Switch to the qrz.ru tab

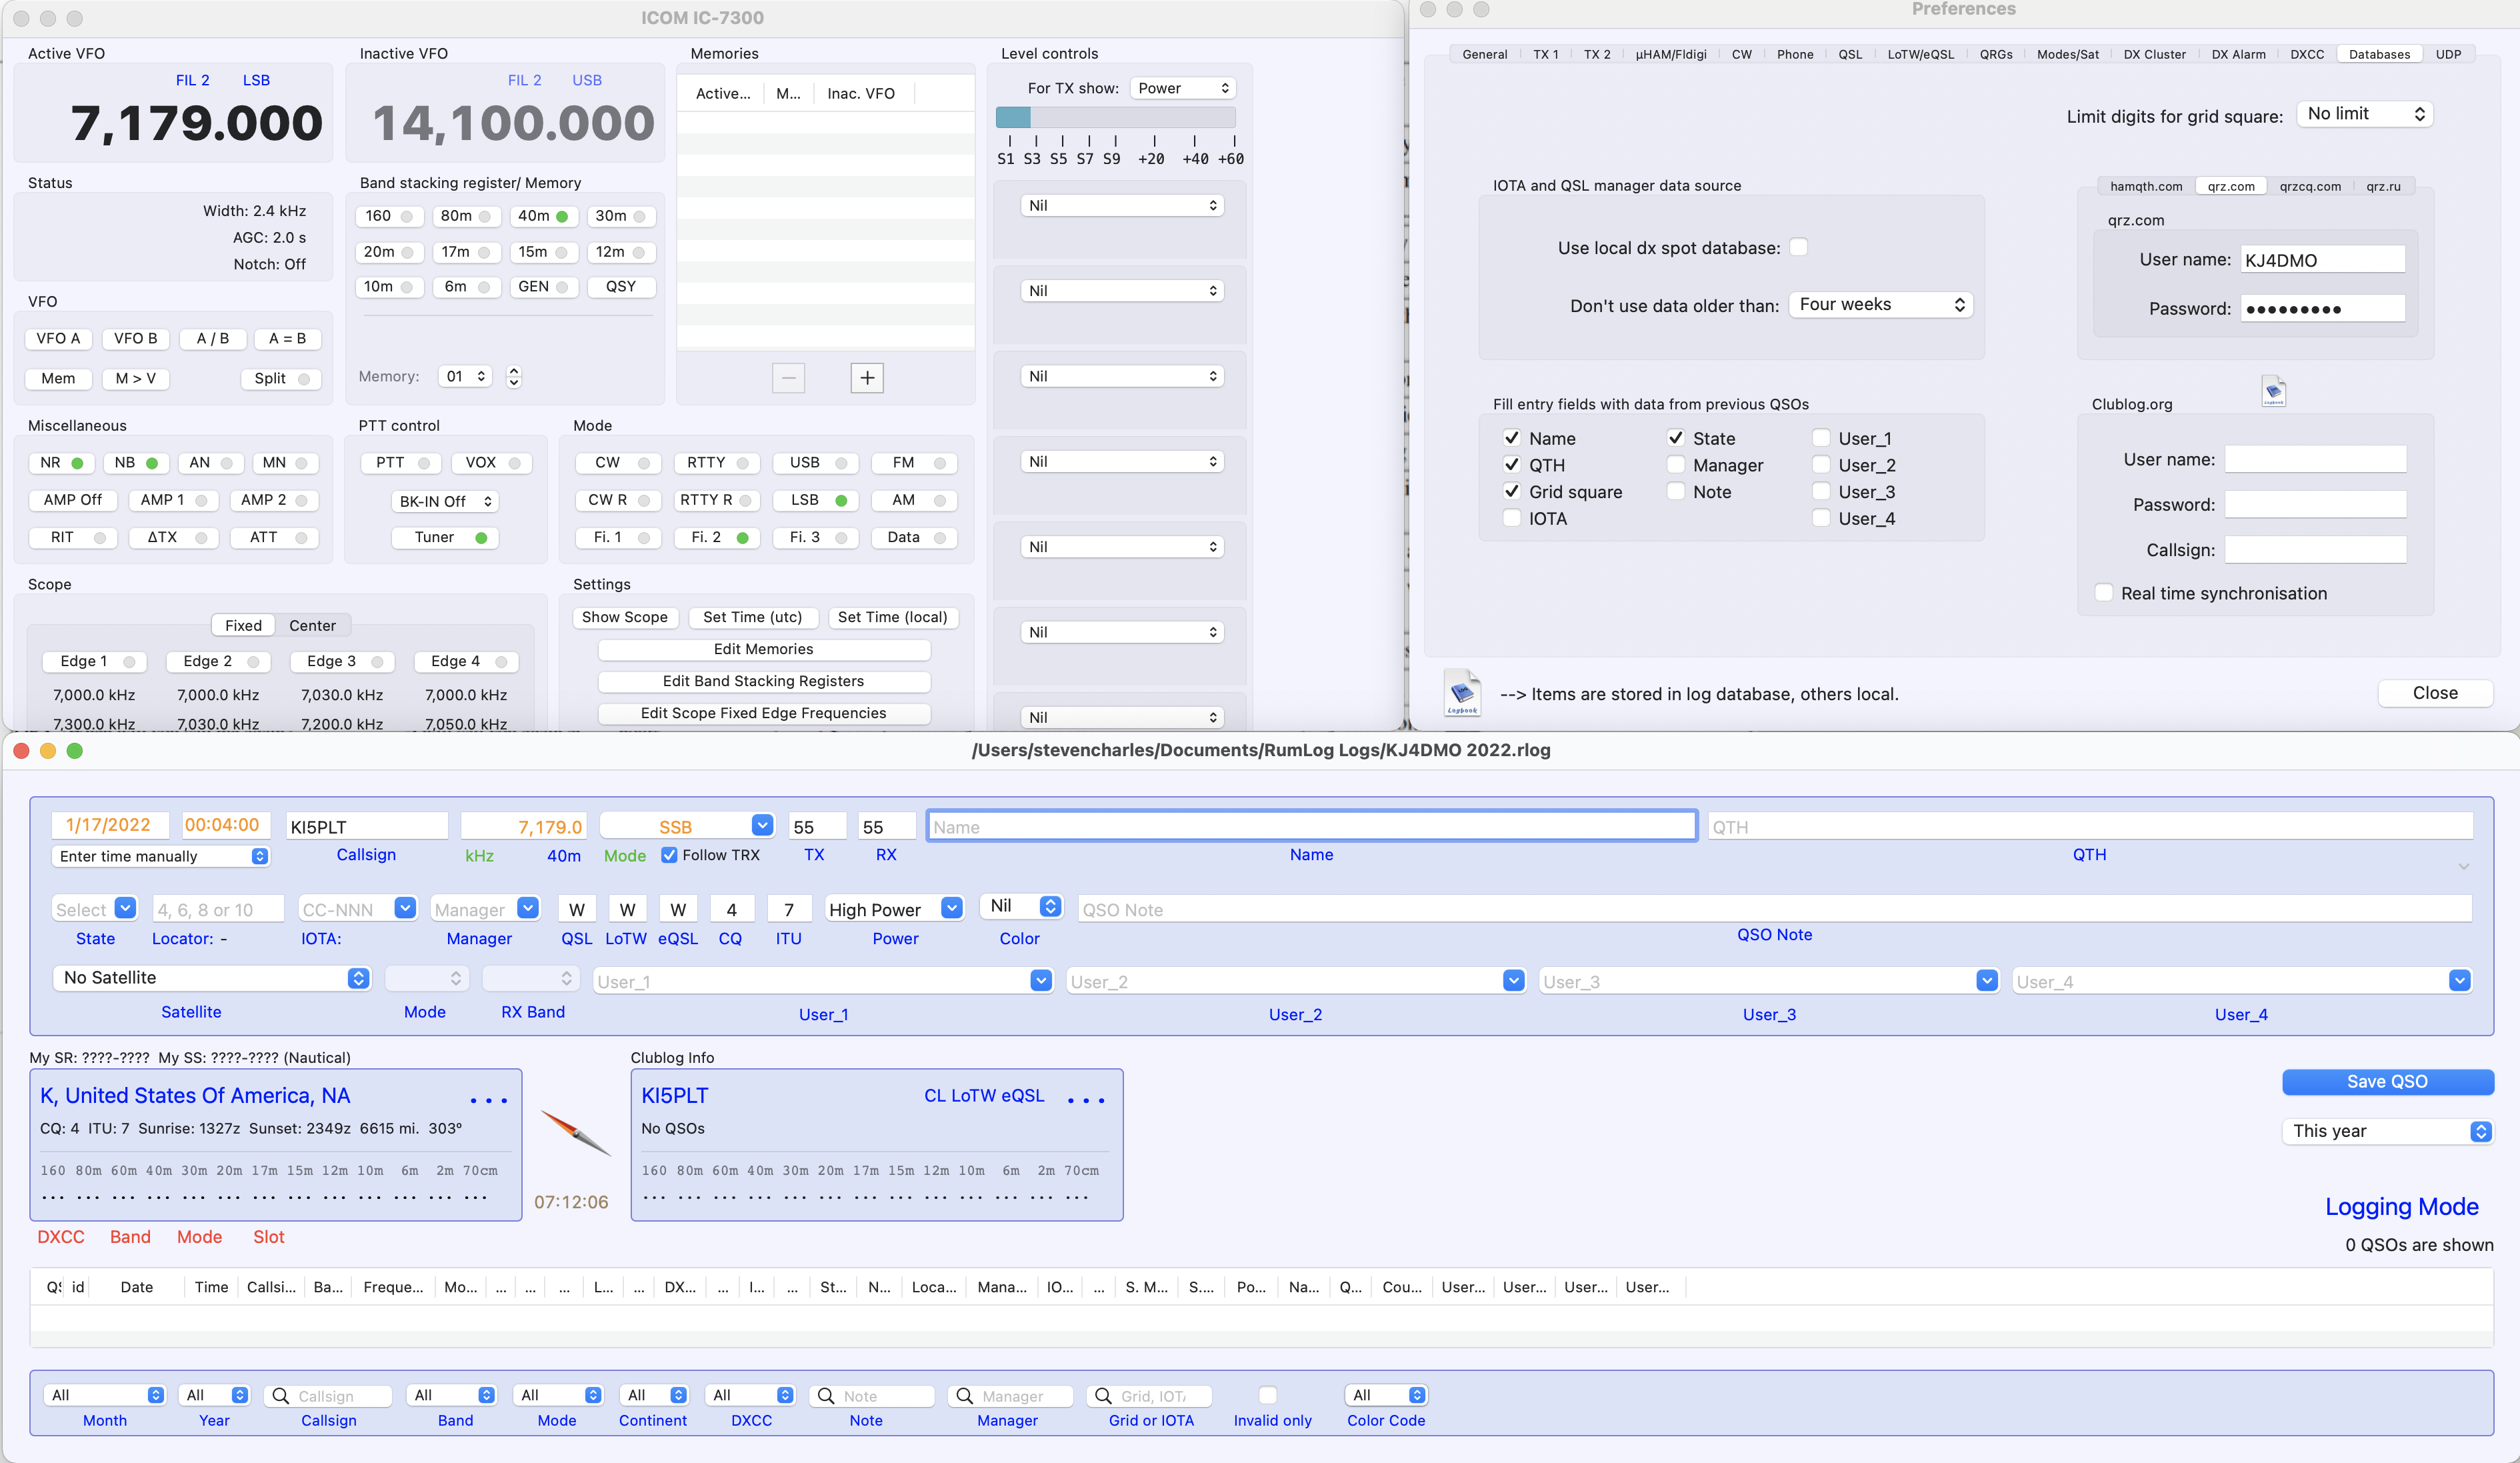click(x=2383, y=186)
